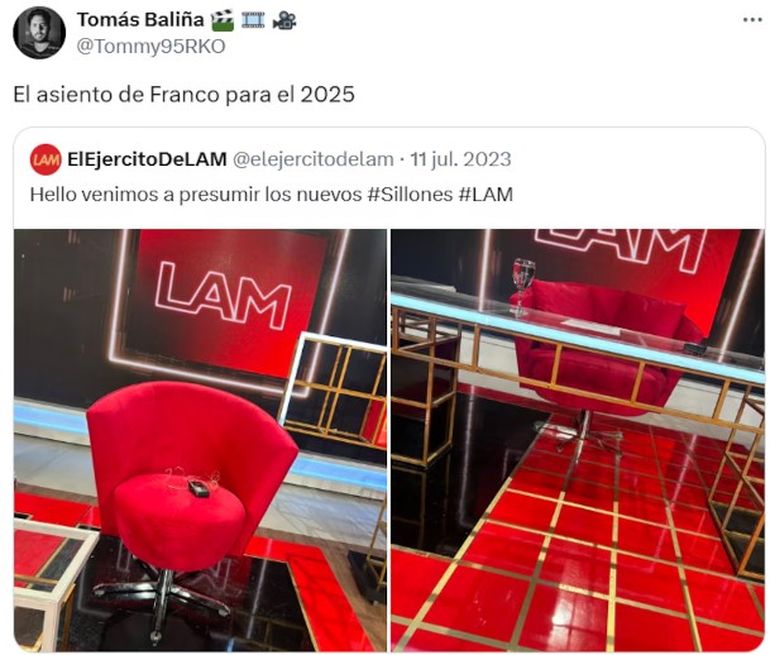
Task: Click the film frames emoji
Action: (253, 21)
